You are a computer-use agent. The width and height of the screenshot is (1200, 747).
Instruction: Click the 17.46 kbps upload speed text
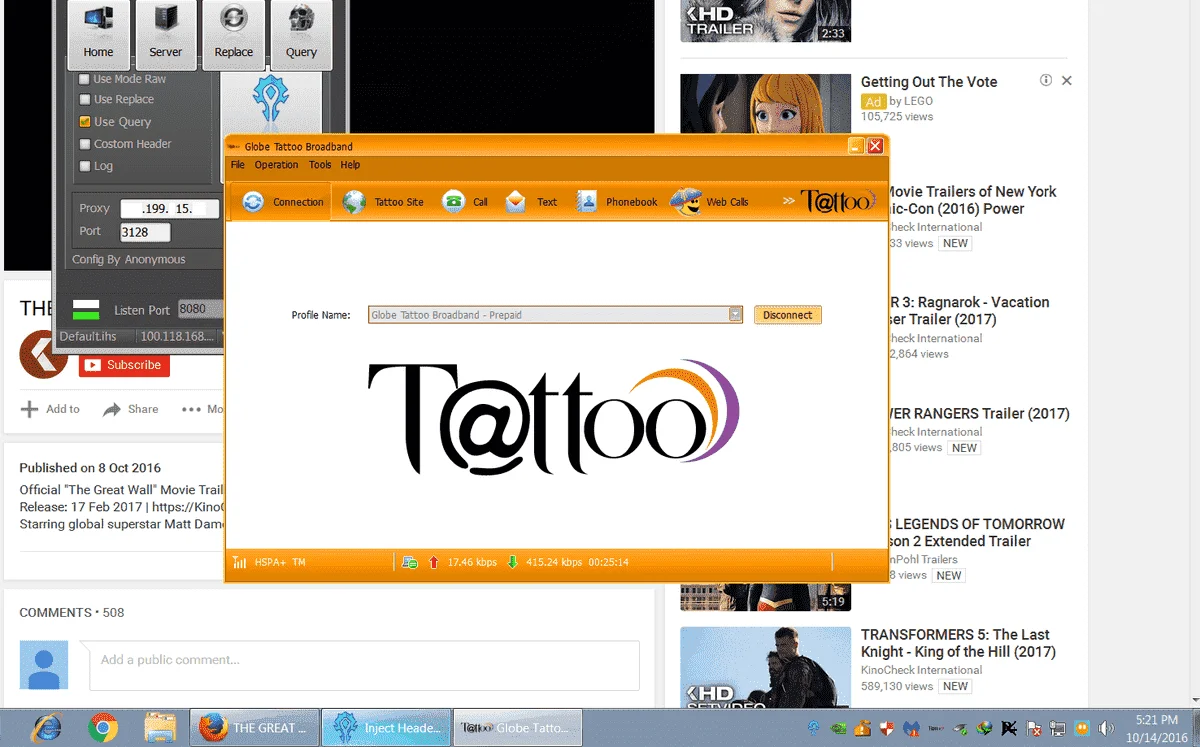click(x=472, y=563)
